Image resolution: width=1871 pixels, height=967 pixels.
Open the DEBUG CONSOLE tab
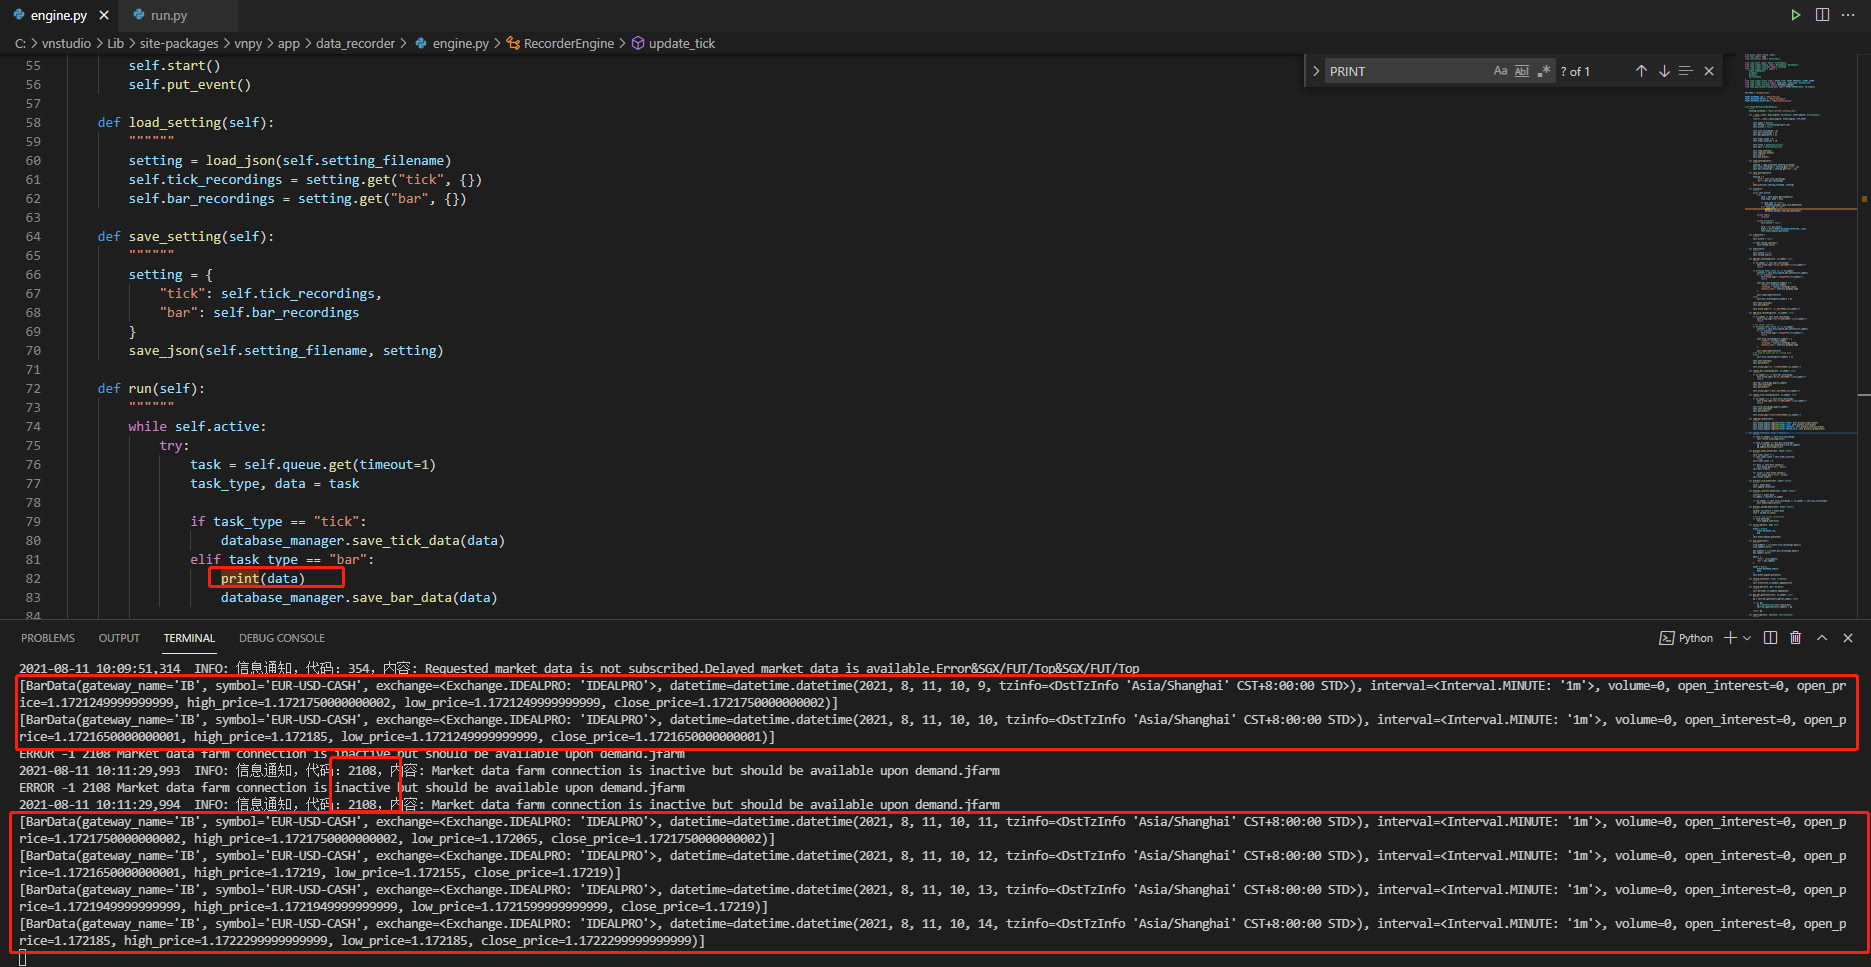281,637
